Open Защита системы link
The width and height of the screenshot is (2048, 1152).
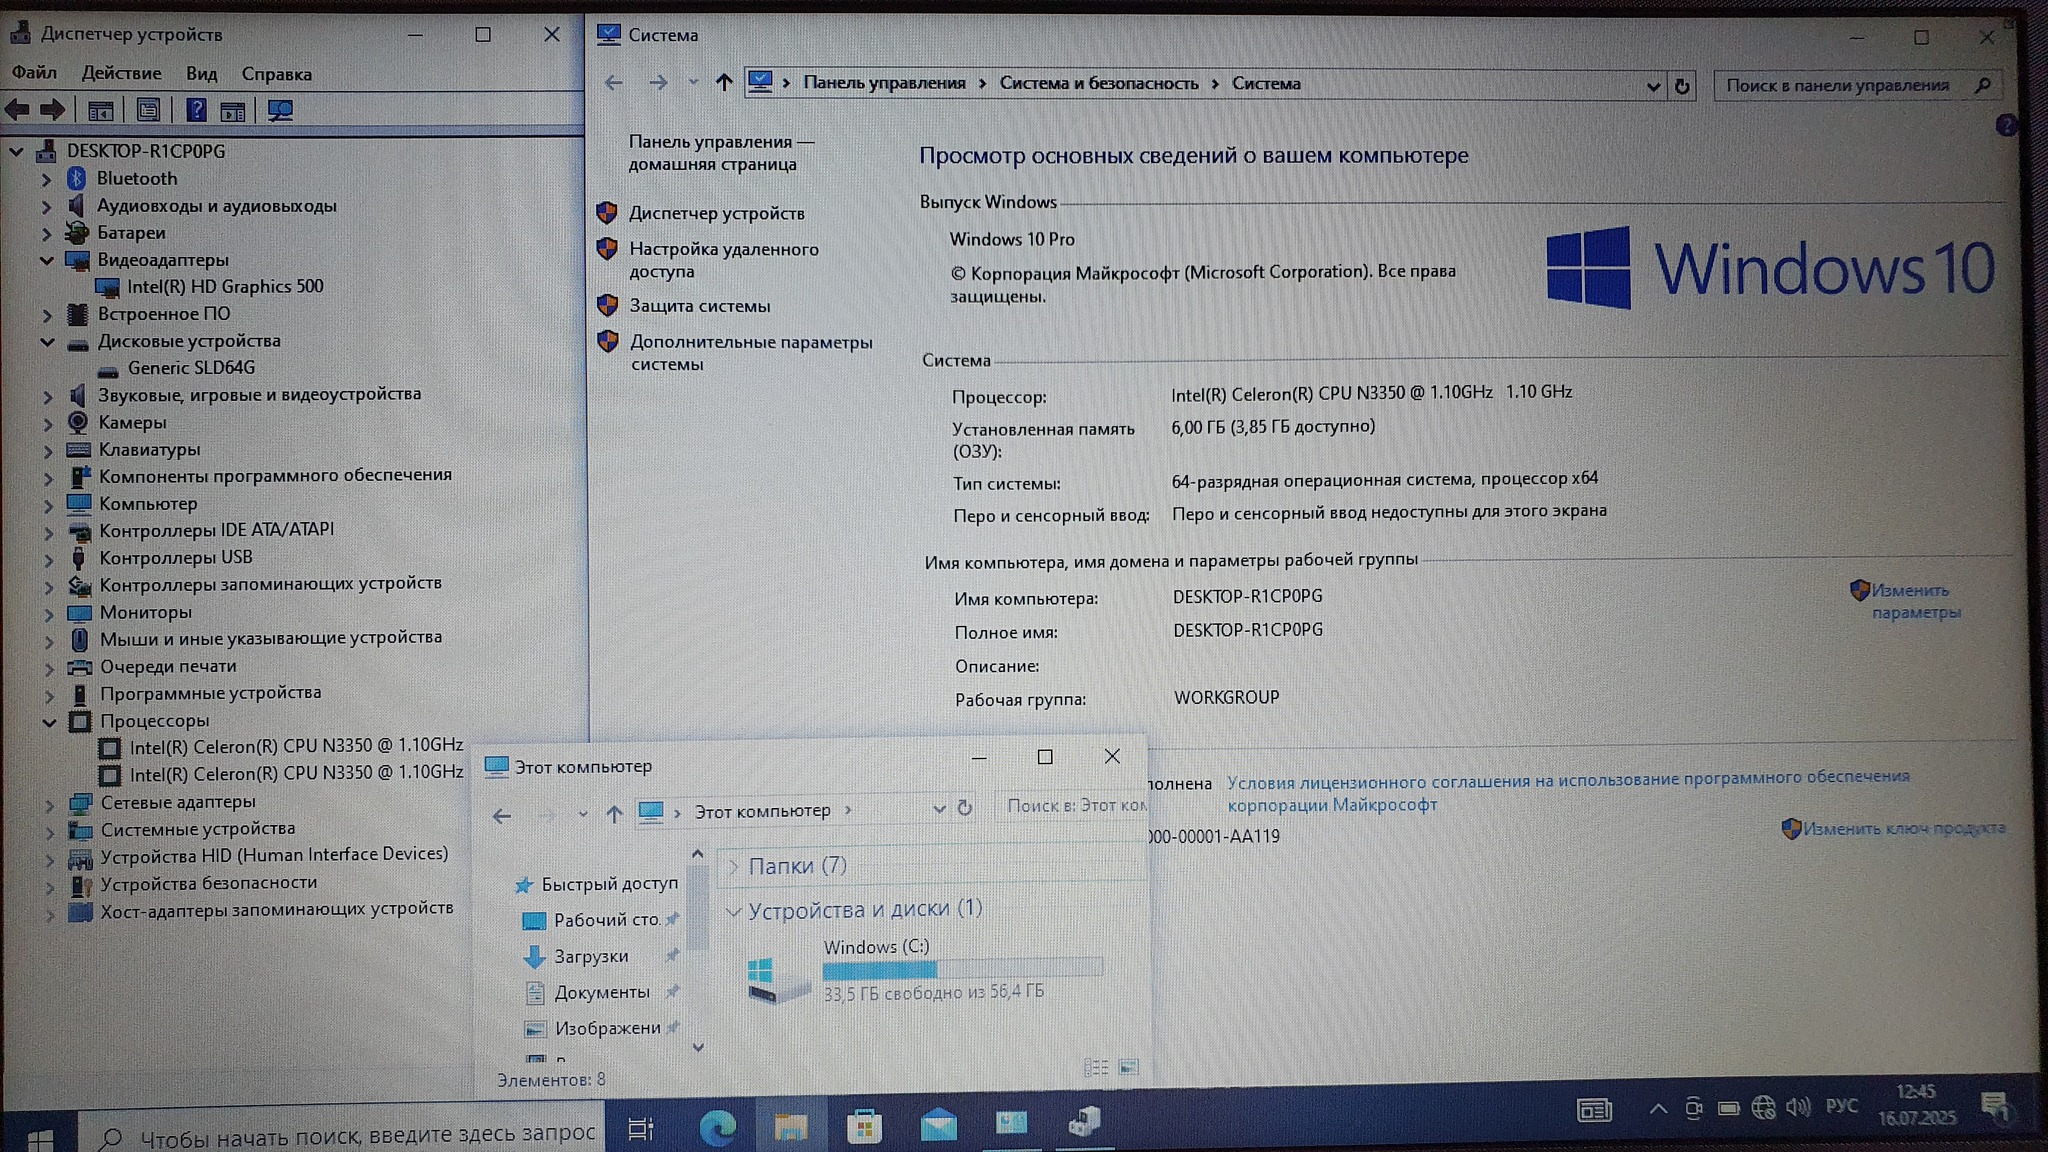click(x=699, y=306)
